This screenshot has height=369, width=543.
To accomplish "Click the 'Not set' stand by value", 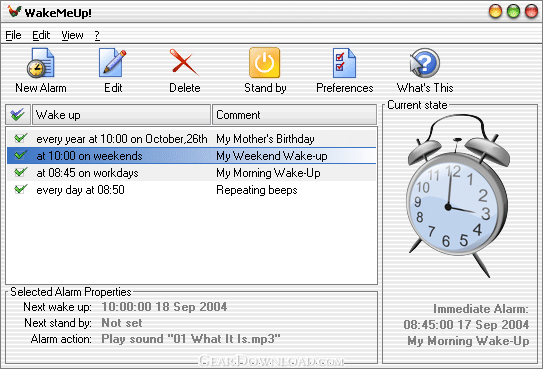I will pyautogui.click(x=122, y=323).
